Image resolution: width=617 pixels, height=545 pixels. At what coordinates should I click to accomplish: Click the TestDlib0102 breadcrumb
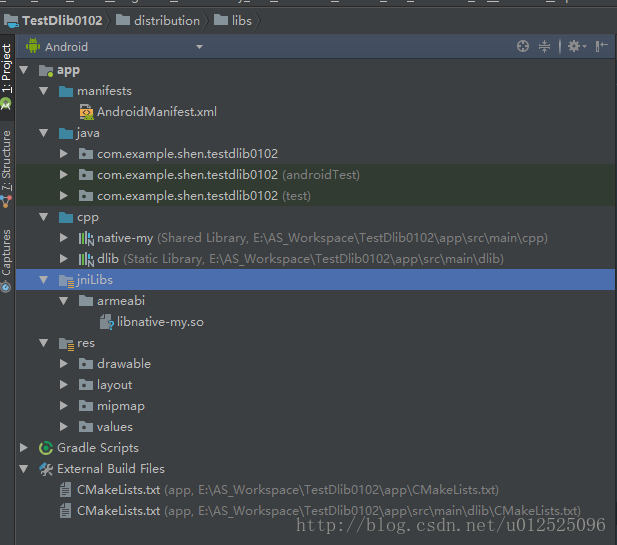pyautogui.click(x=54, y=20)
